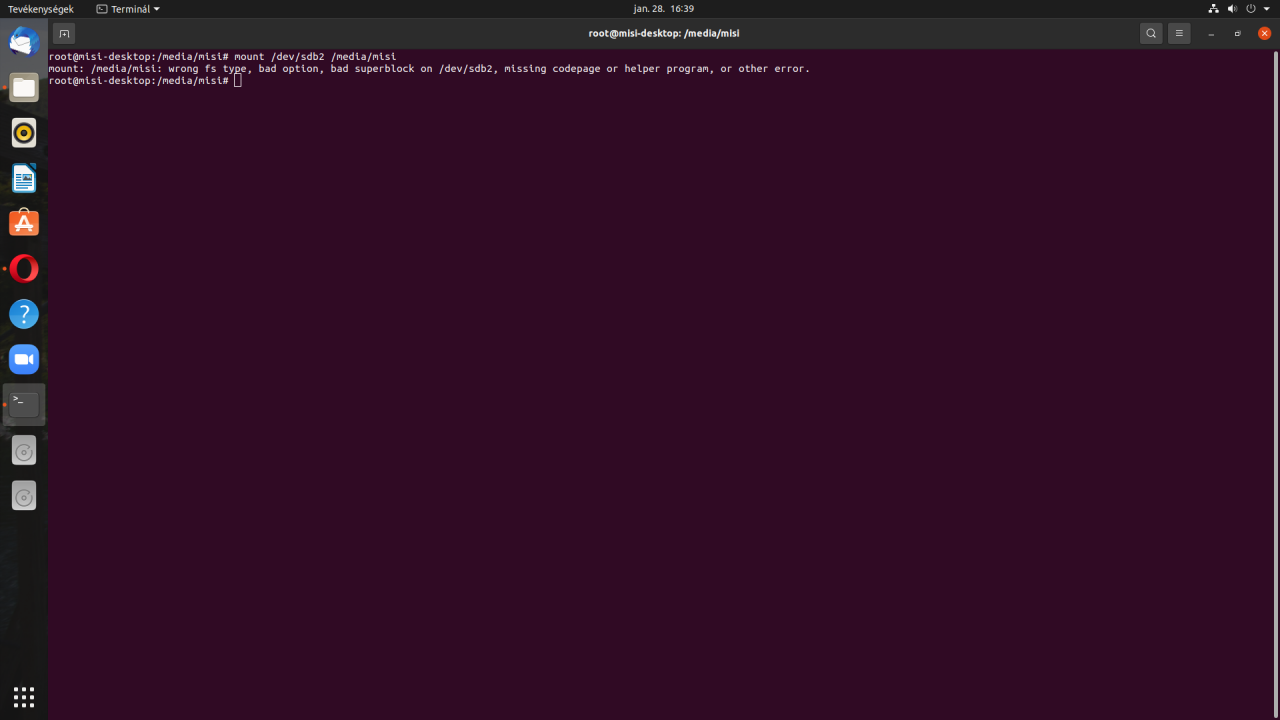Image resolution: width=1280 pixels, height=720 pixels.
Task: Open the terminal hamburger menu
Action: click(1179, 33)
